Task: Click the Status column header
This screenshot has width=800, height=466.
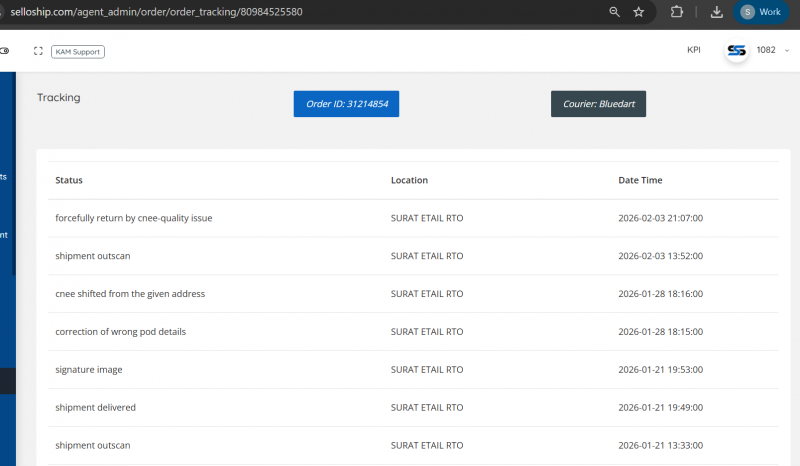Action: coord(69,180)
